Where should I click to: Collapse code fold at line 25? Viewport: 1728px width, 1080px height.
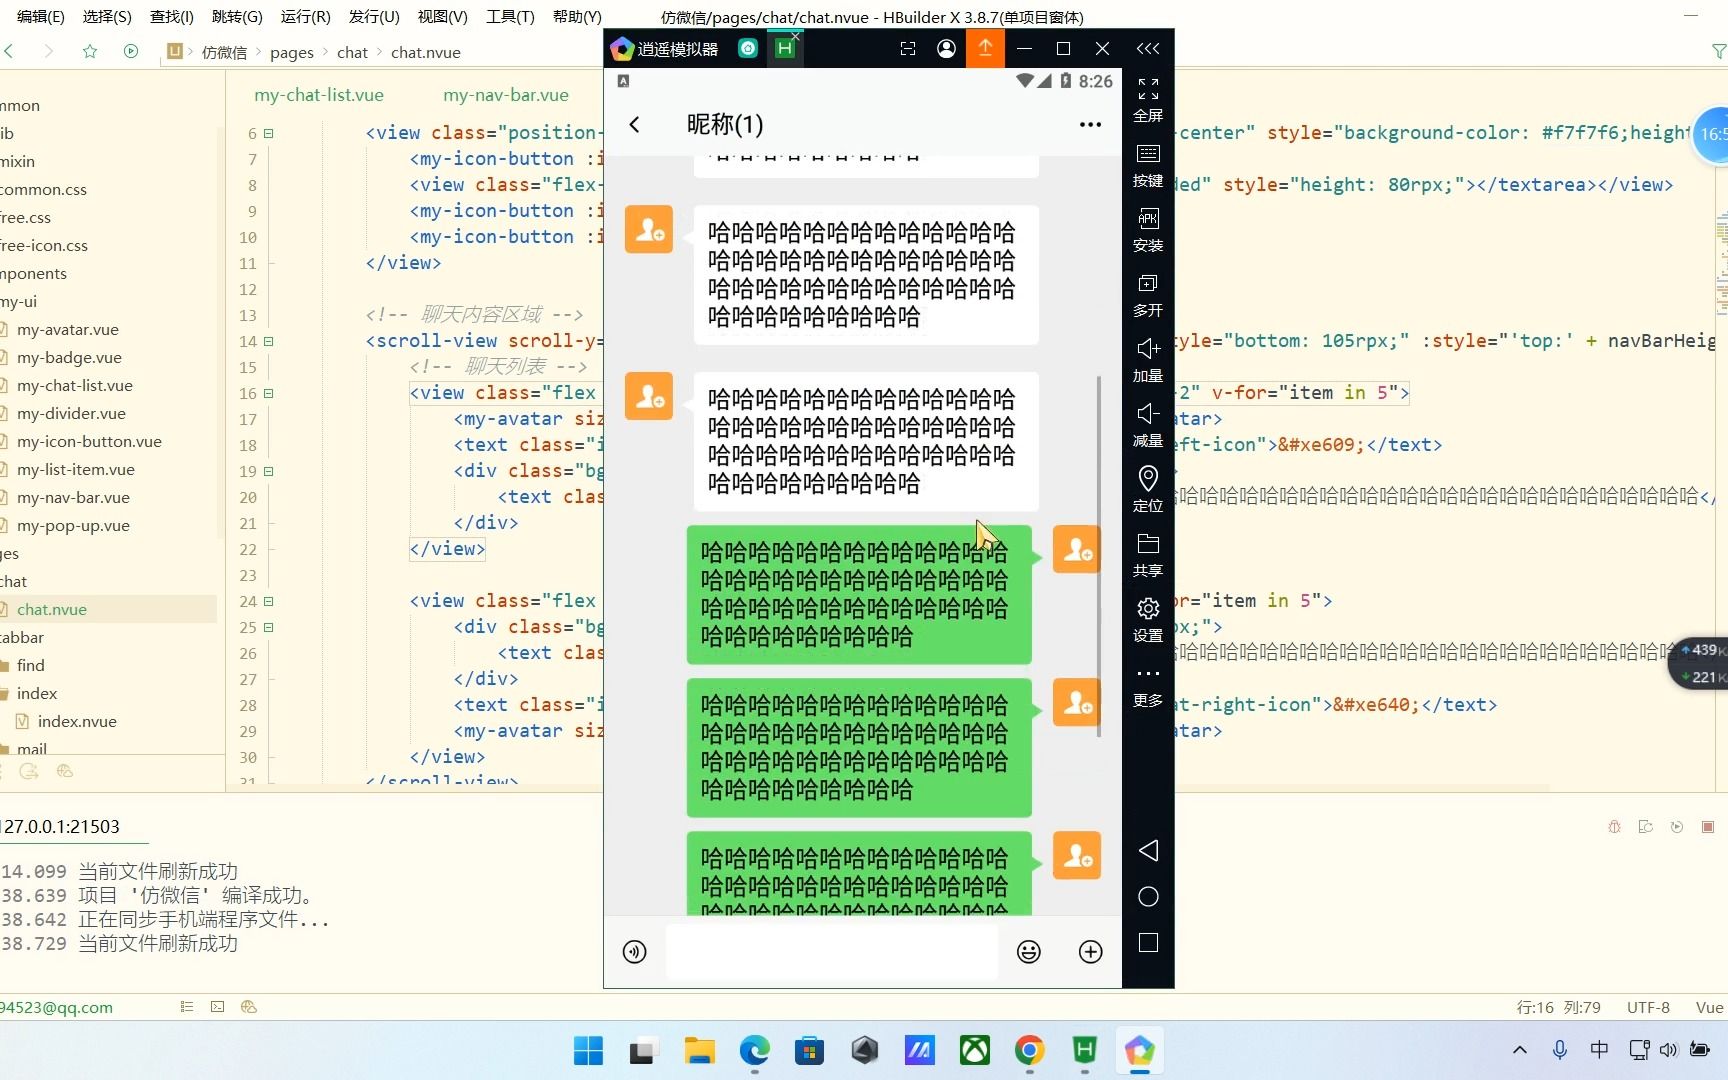(268, 627)
